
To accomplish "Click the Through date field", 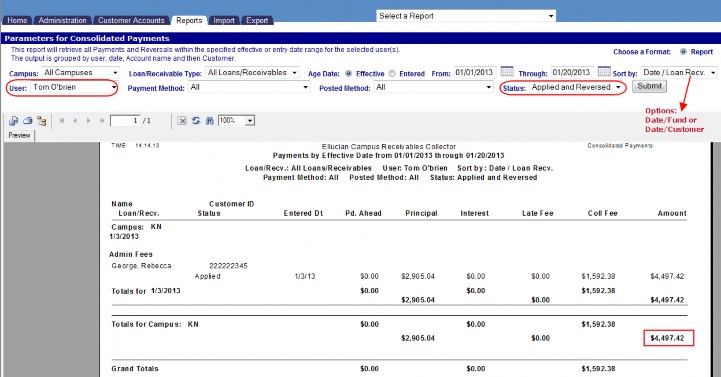I will tap(572, 72).
